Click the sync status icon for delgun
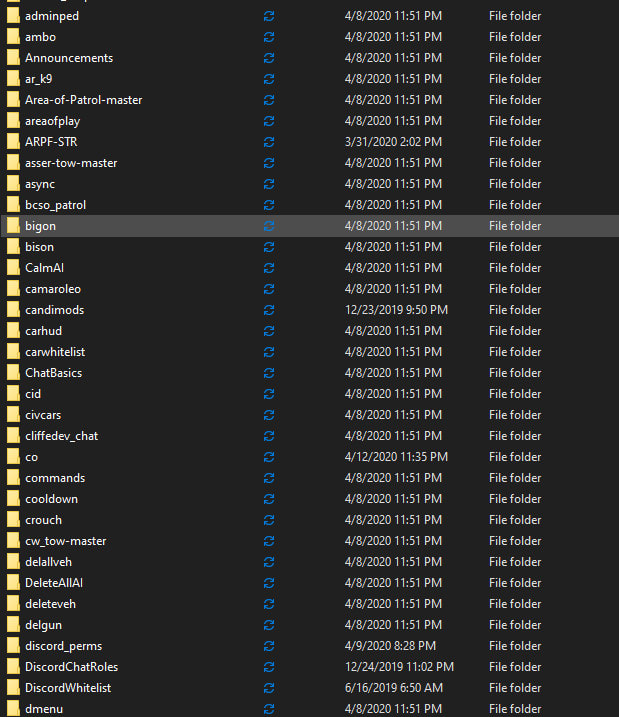 coord(269,626)
